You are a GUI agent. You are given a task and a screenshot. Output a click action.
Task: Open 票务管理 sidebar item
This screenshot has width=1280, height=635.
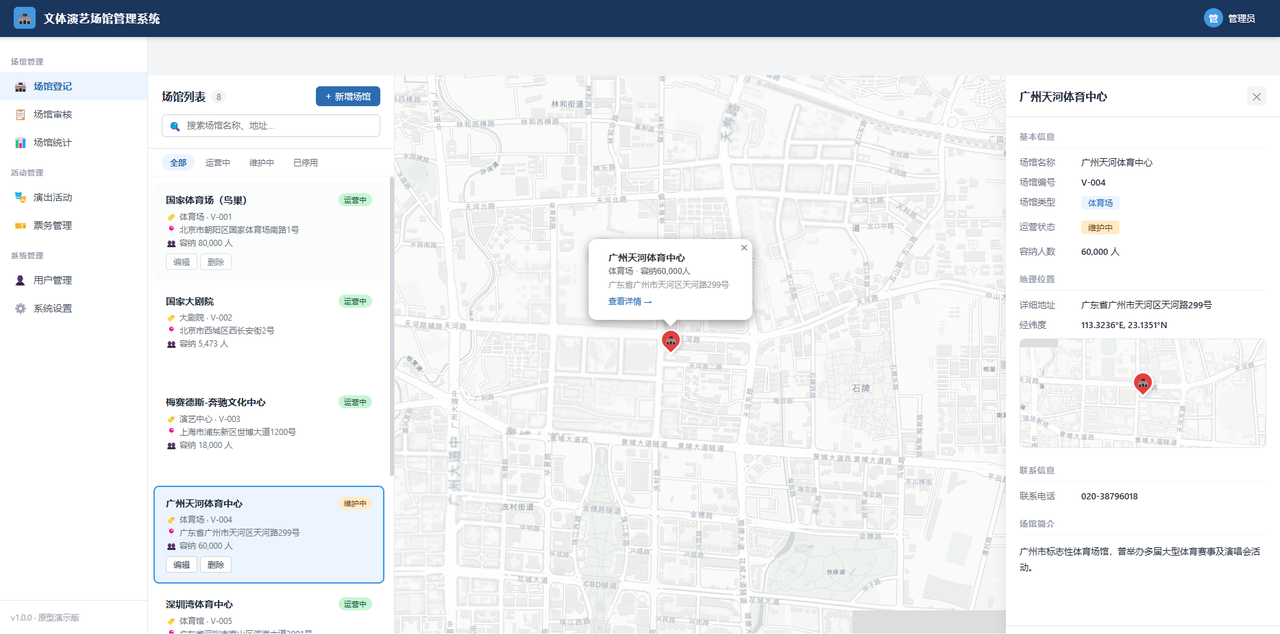[74, 225]
